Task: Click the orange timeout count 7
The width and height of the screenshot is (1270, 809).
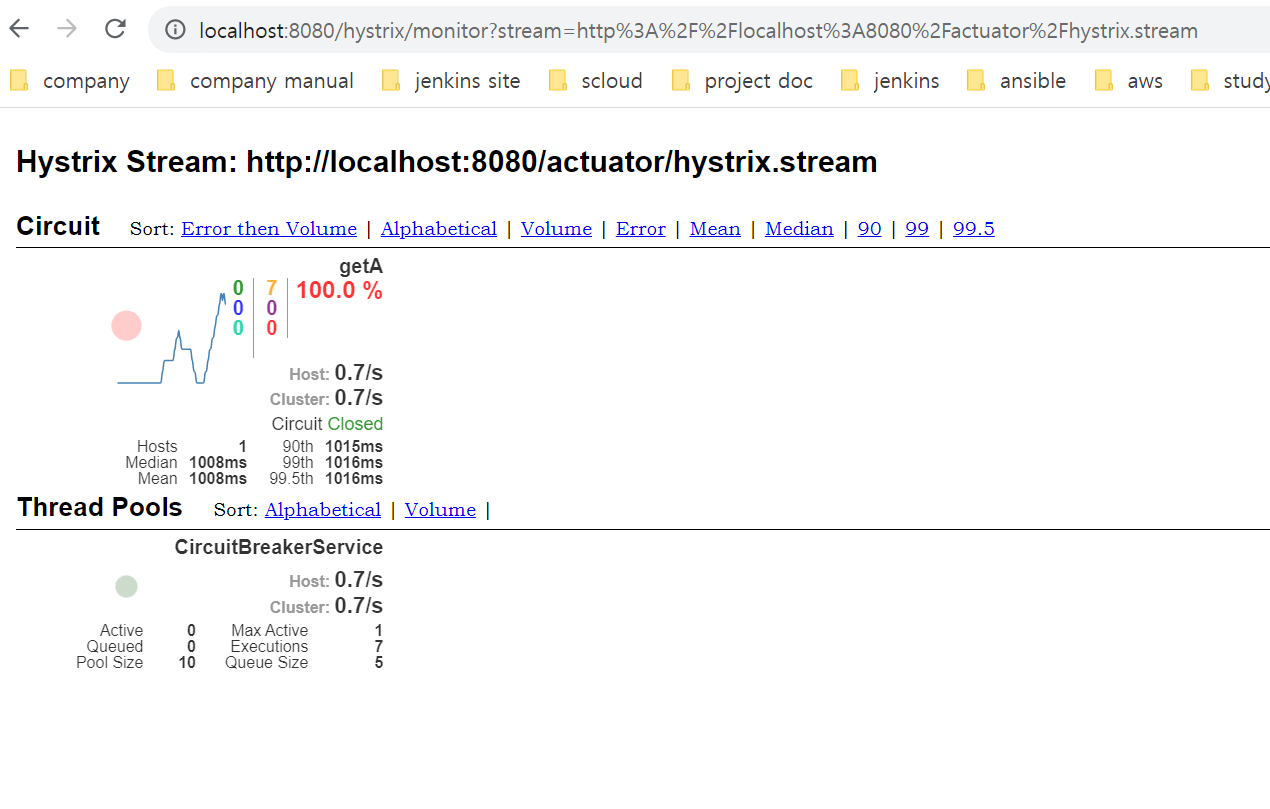Action: 271,289
